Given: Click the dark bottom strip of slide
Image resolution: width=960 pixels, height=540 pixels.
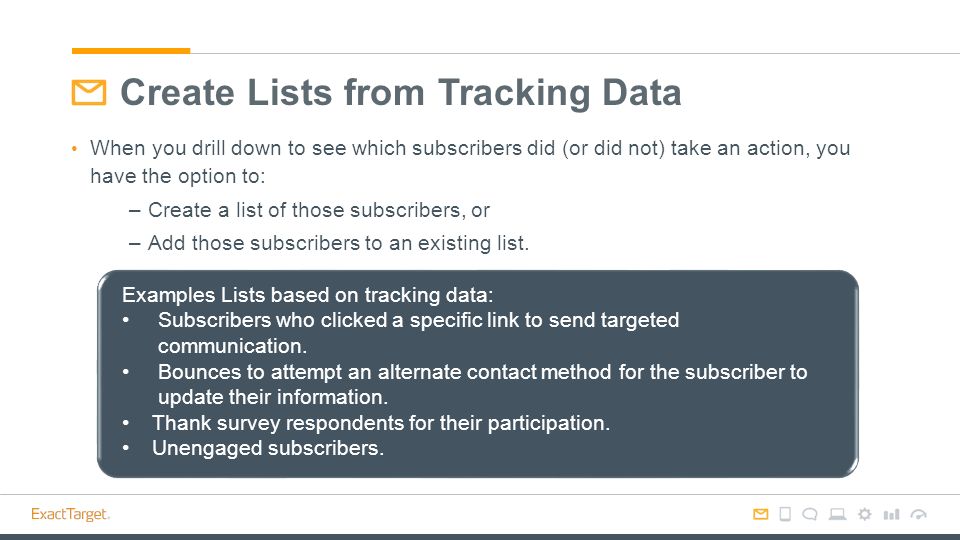Looking at the screenshot, I should pos(480,537).
